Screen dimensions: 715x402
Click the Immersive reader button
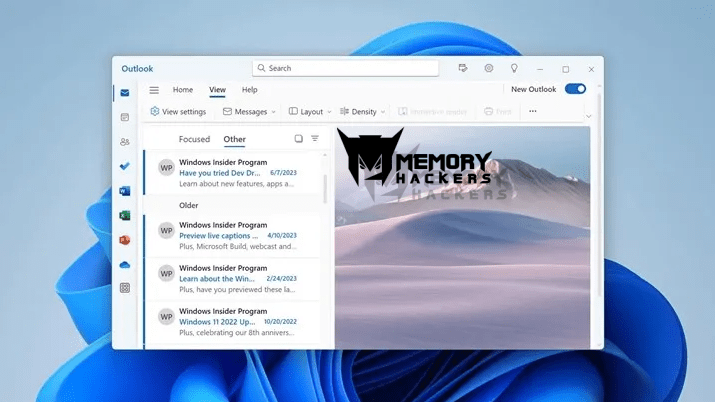[x=432, y=112]
